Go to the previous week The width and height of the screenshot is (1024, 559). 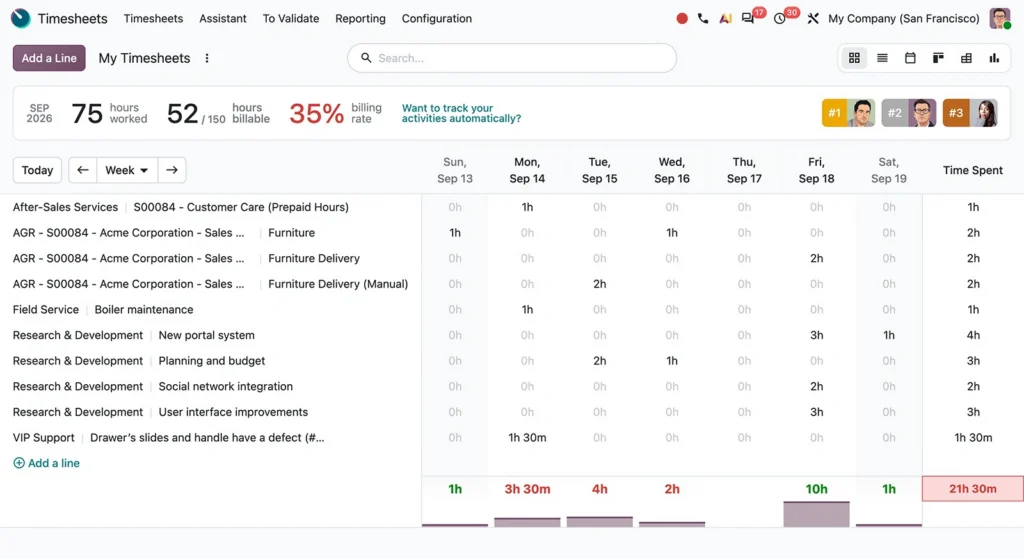[x=82, y=170]
